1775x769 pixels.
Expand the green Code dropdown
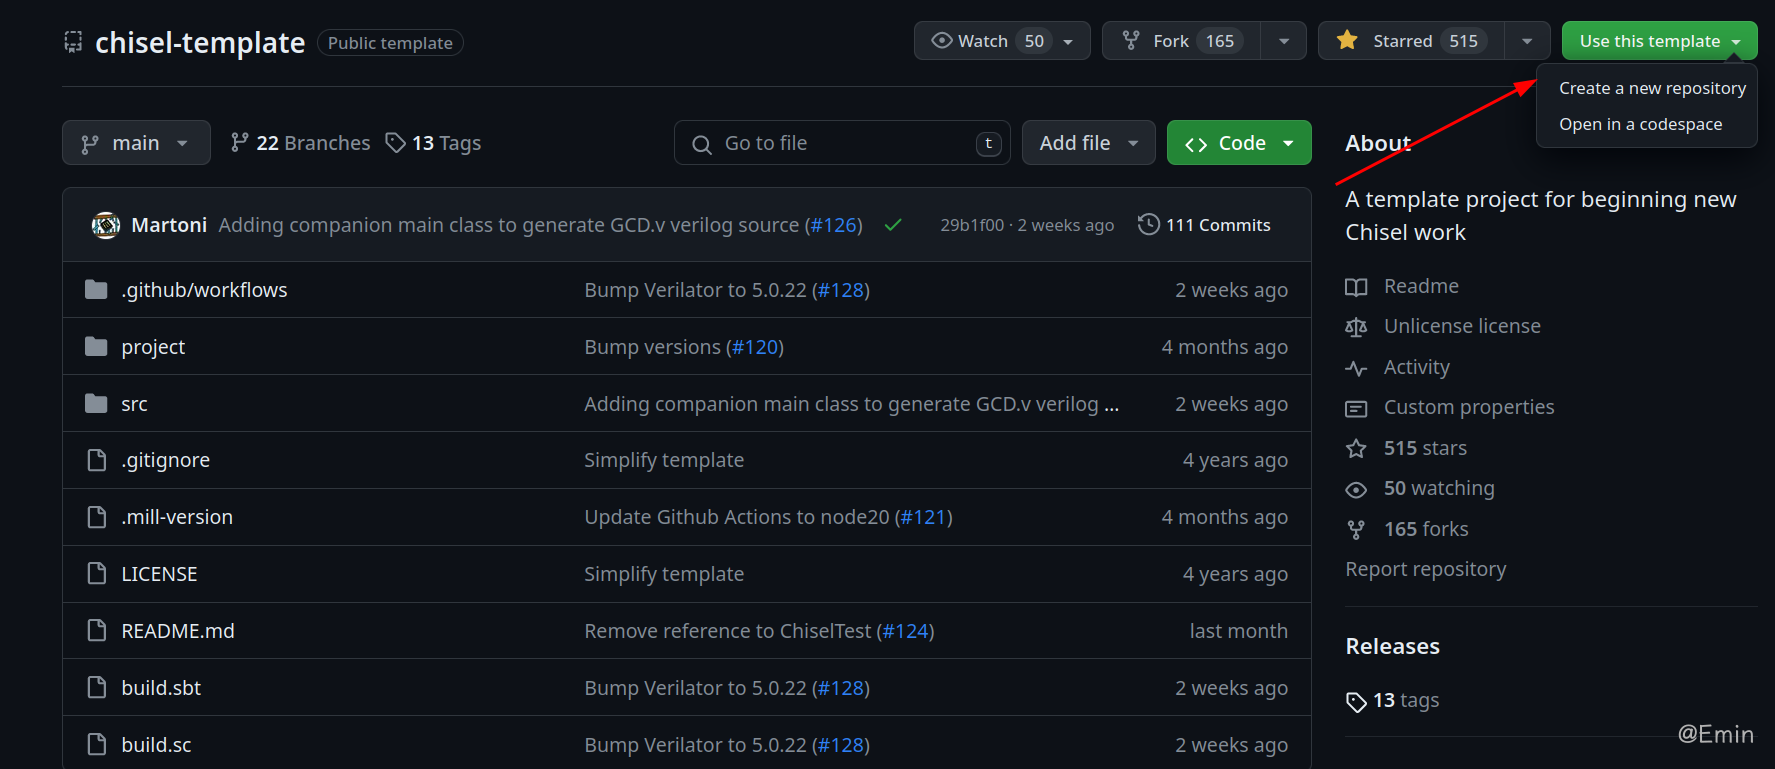(1239, 143)
